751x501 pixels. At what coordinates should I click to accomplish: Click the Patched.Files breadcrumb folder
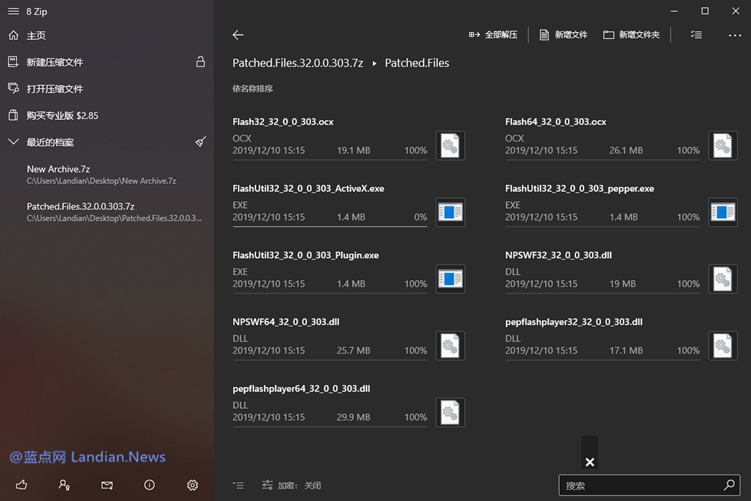point(417,63)
